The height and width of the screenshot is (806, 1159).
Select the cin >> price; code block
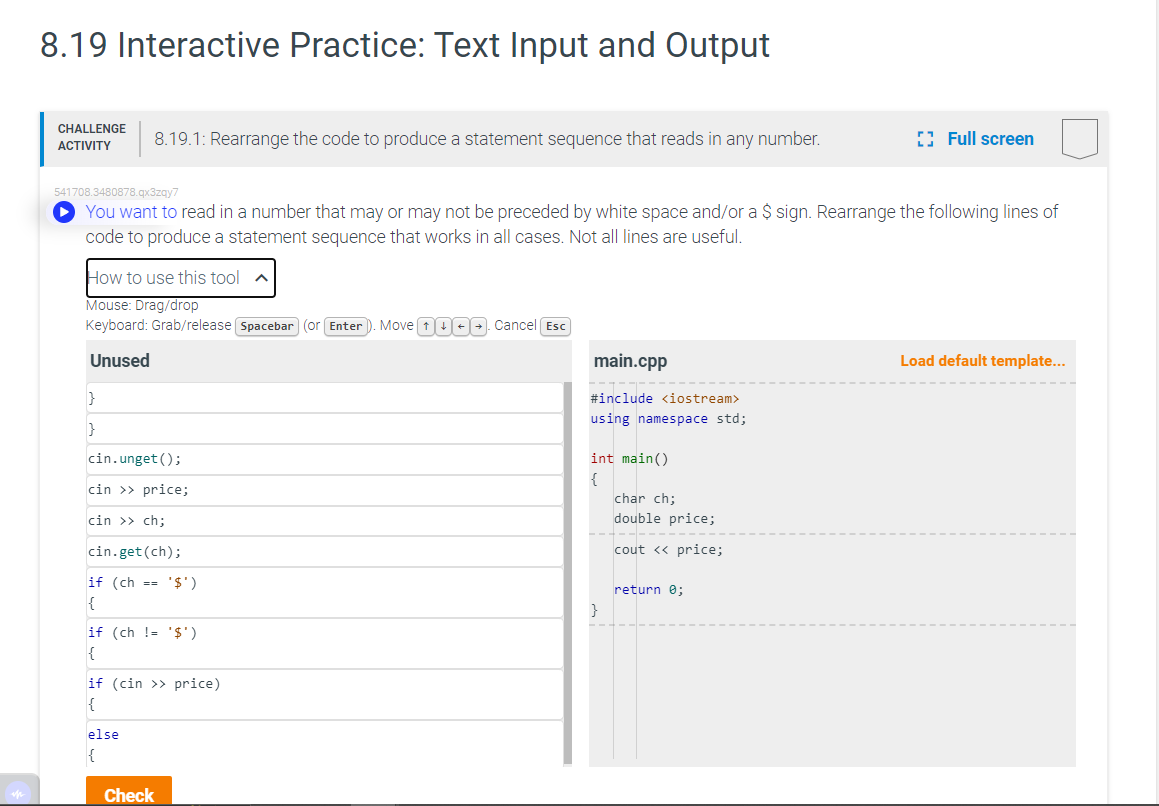(x=324, y=490)
